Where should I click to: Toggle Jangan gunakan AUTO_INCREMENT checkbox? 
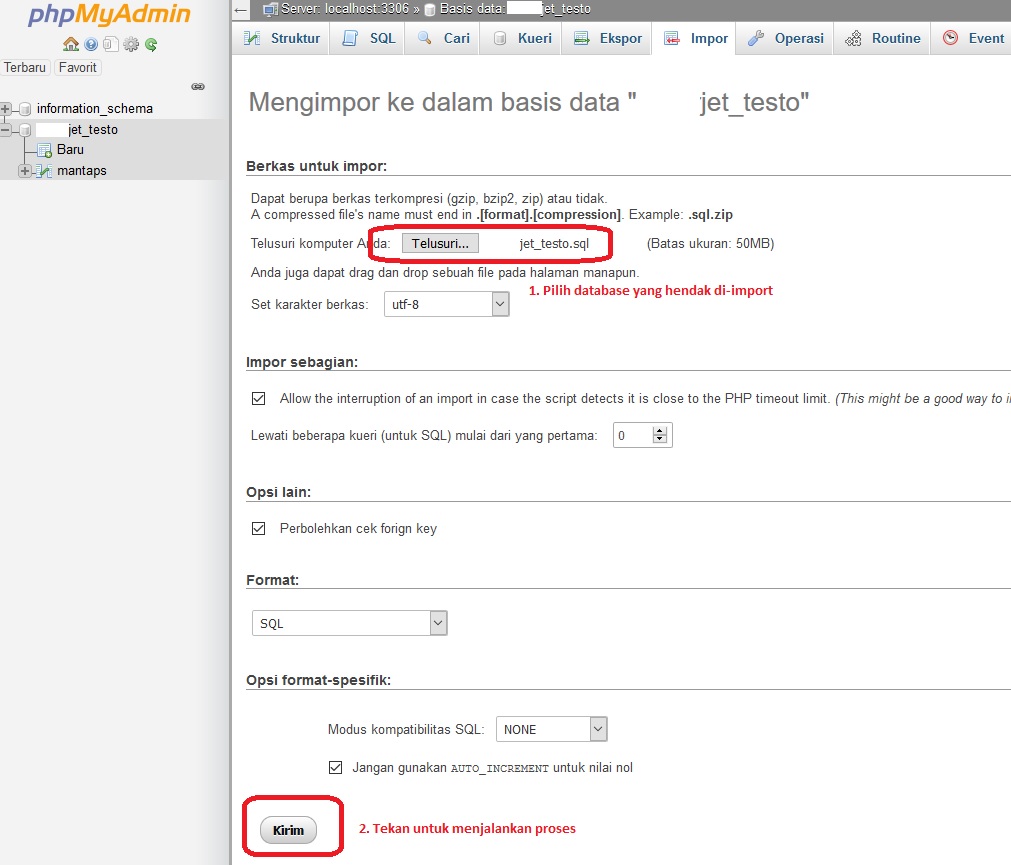(x=335, y=767)
